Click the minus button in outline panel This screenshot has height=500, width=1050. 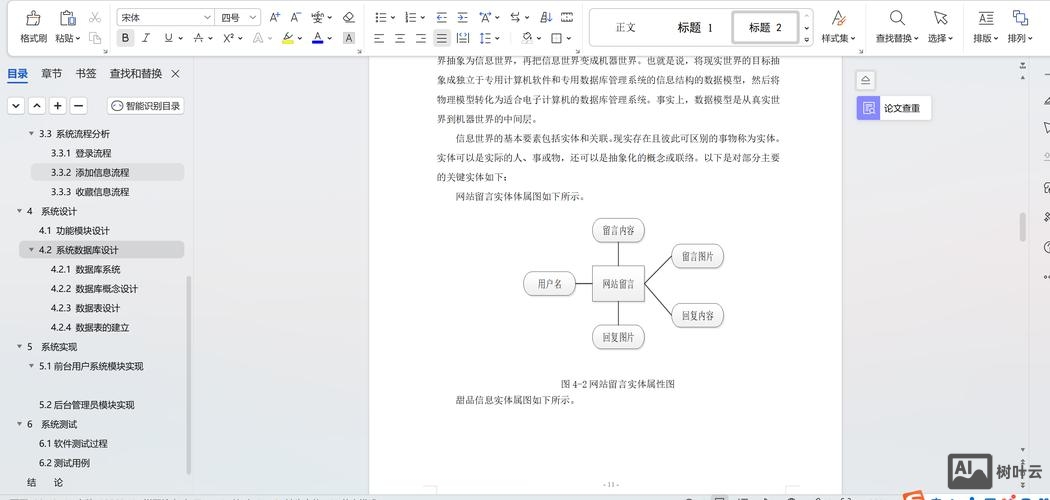click(x=78, y=106)
